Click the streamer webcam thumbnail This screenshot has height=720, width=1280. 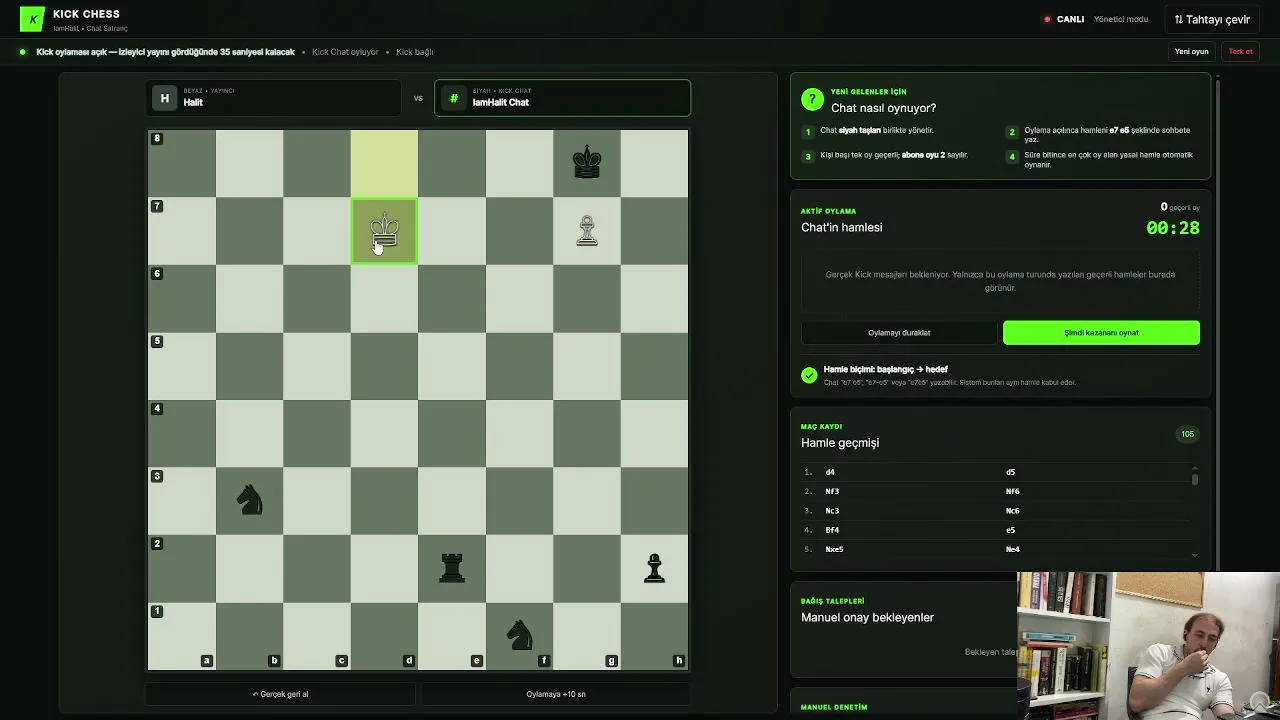coord(1148,645)
